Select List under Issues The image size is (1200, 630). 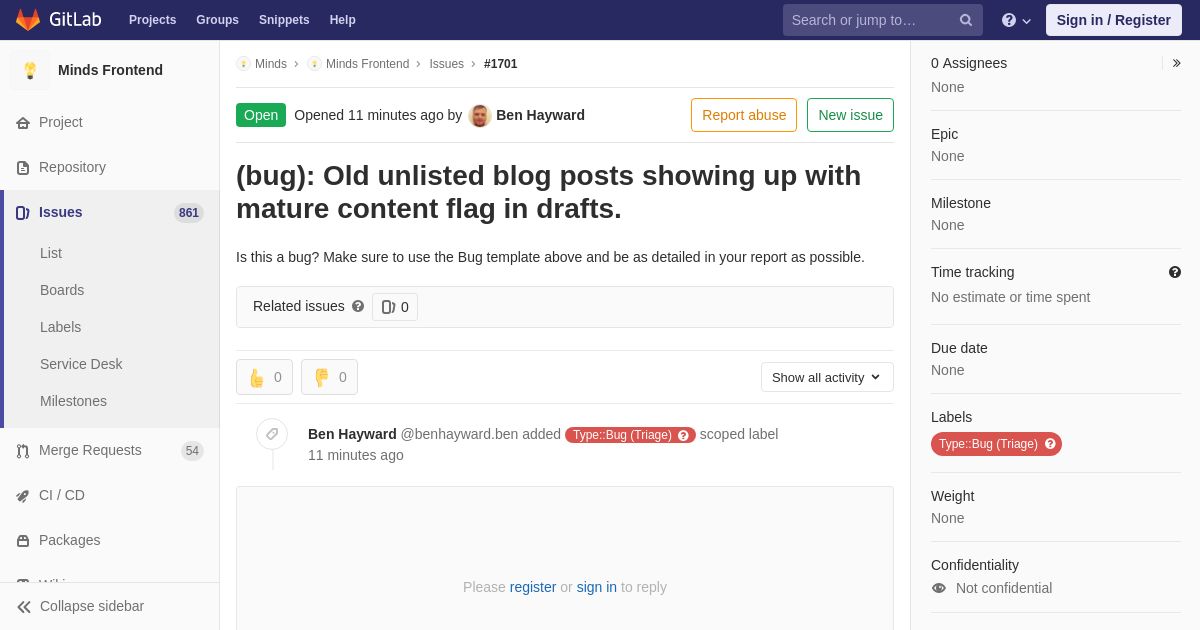(x=51, y=253)
